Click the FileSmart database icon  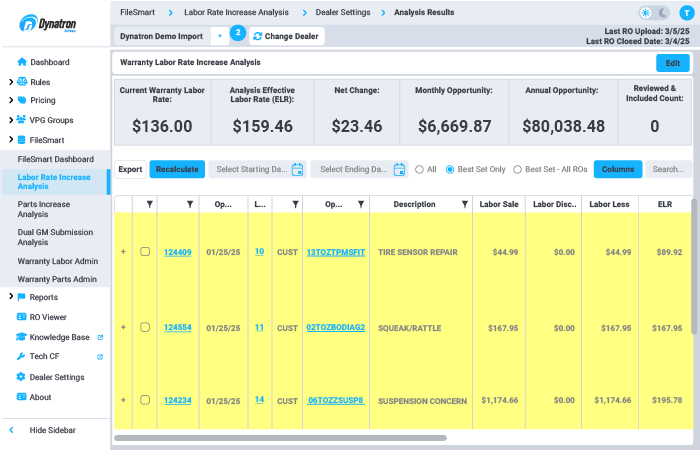click(x=21, y=140)
